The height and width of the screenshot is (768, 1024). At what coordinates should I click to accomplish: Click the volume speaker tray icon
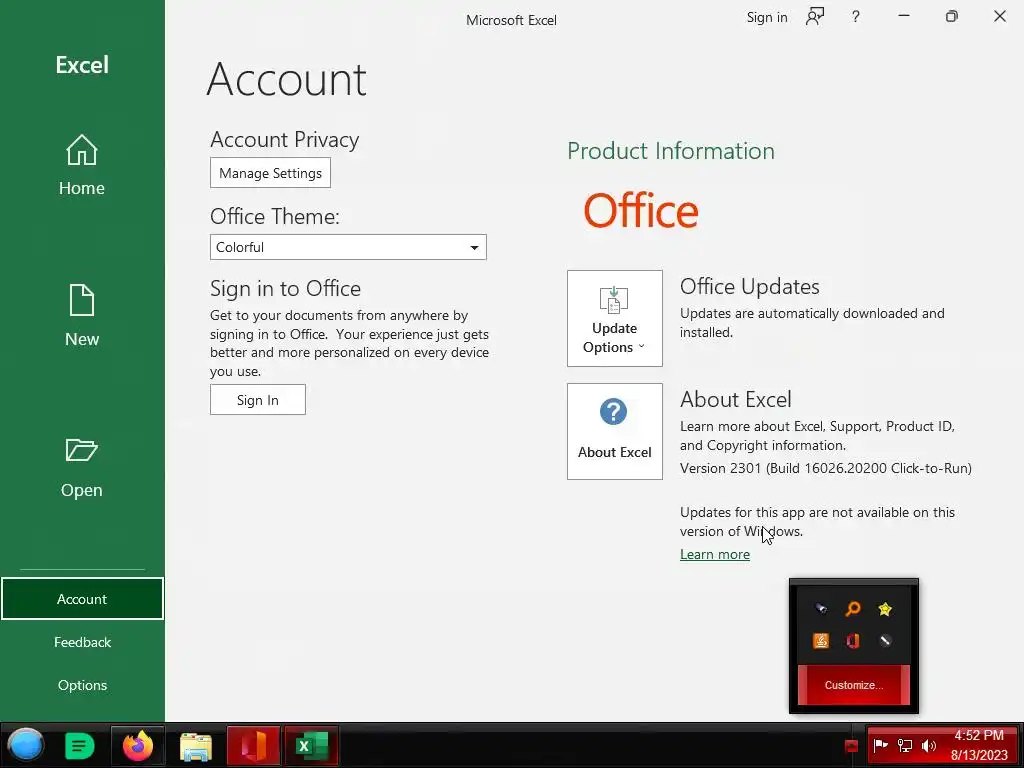pyautogui.click(x=928, y=745)
